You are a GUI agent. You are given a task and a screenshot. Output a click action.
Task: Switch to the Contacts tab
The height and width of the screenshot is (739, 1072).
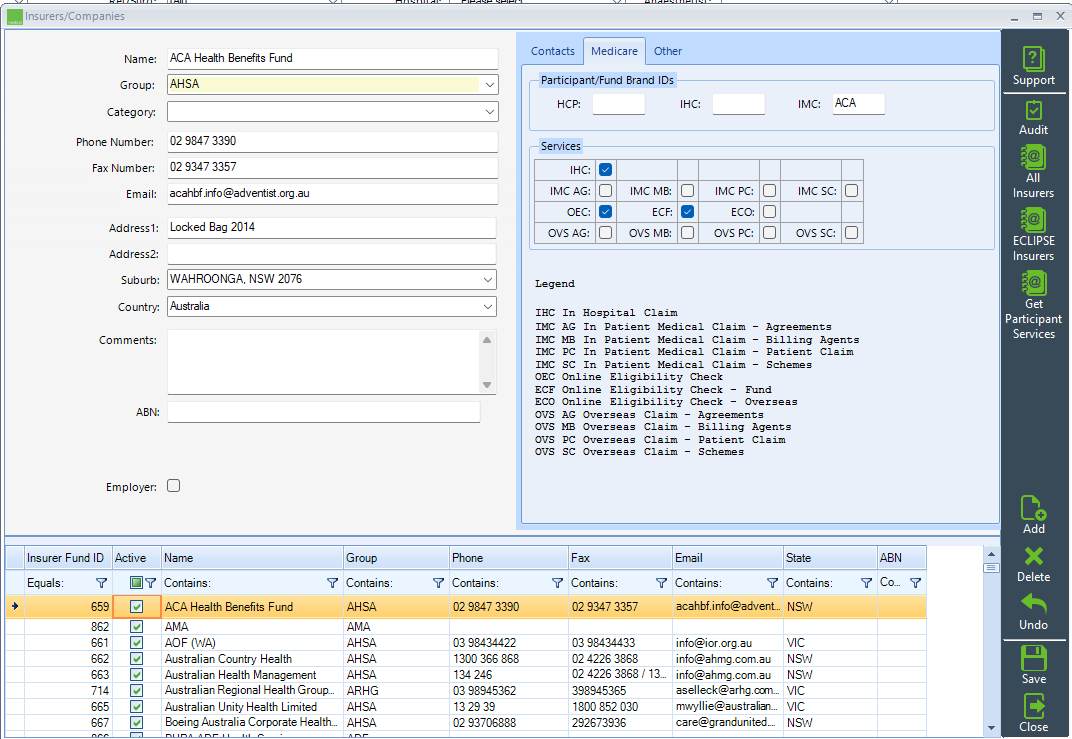552,51
